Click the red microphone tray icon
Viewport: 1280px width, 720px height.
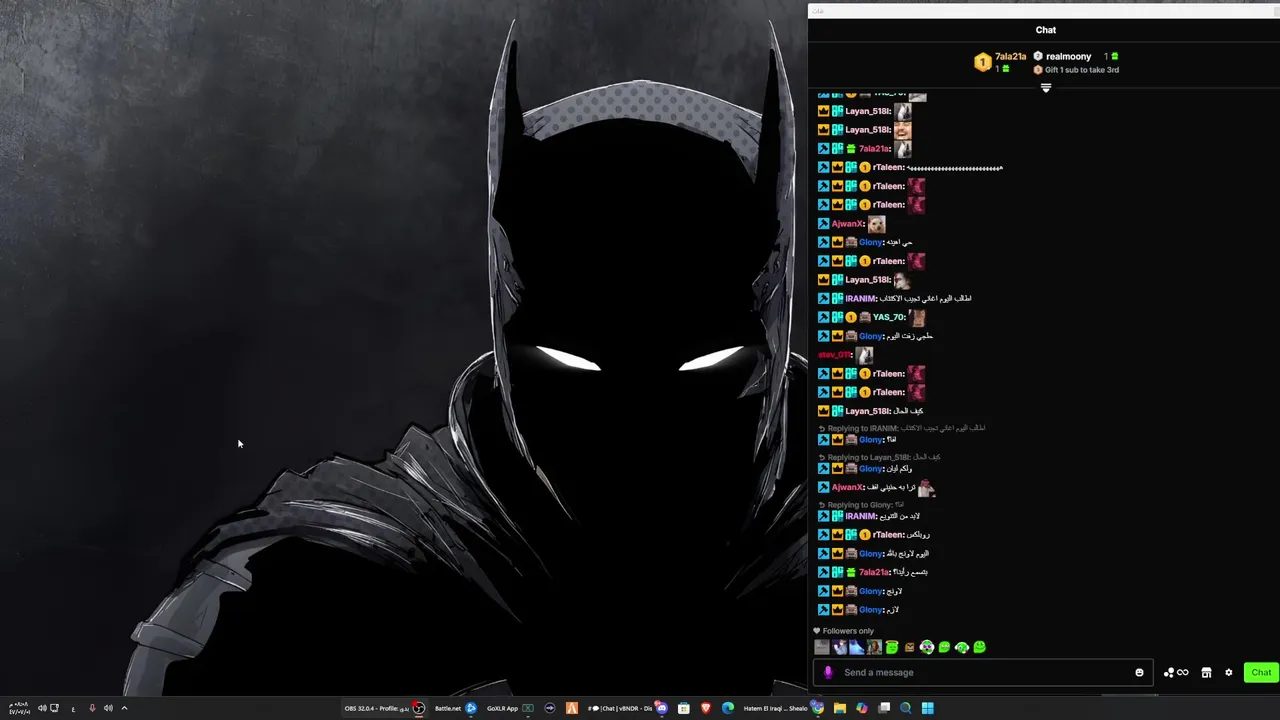tap(92, 708)
